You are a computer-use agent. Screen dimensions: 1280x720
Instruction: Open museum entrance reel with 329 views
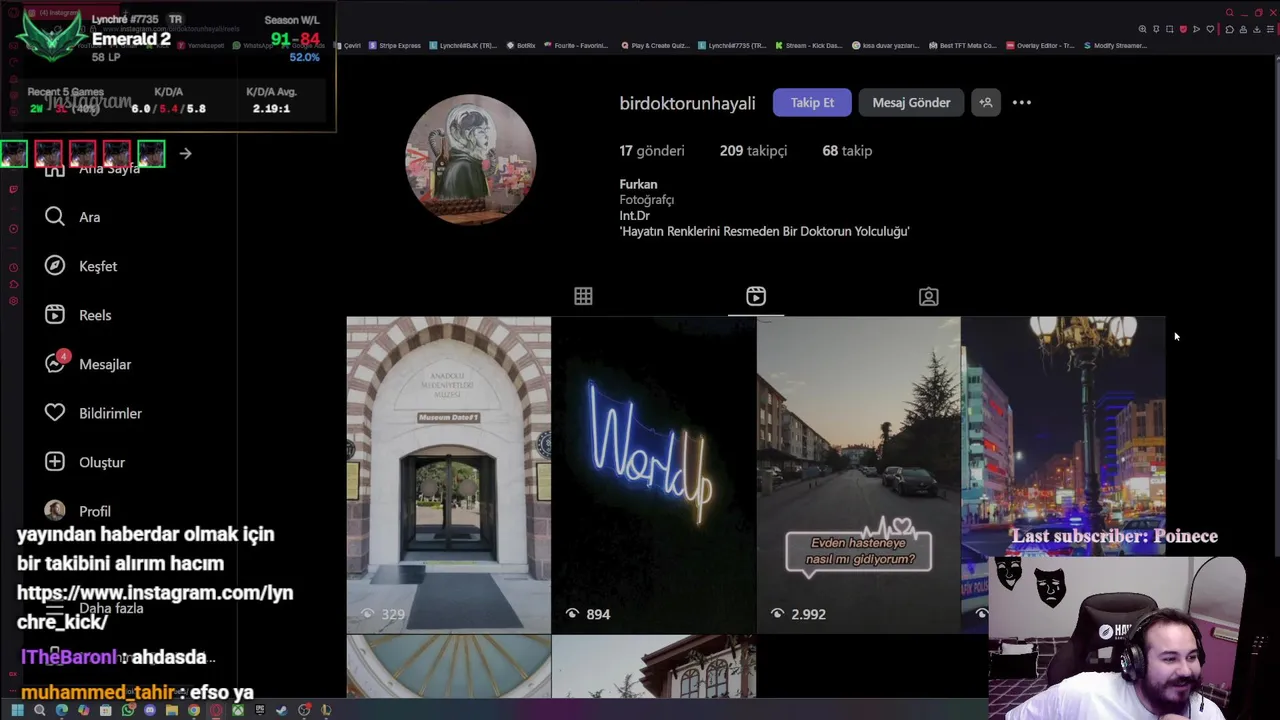pyautogui.click(x=448, y=475)
